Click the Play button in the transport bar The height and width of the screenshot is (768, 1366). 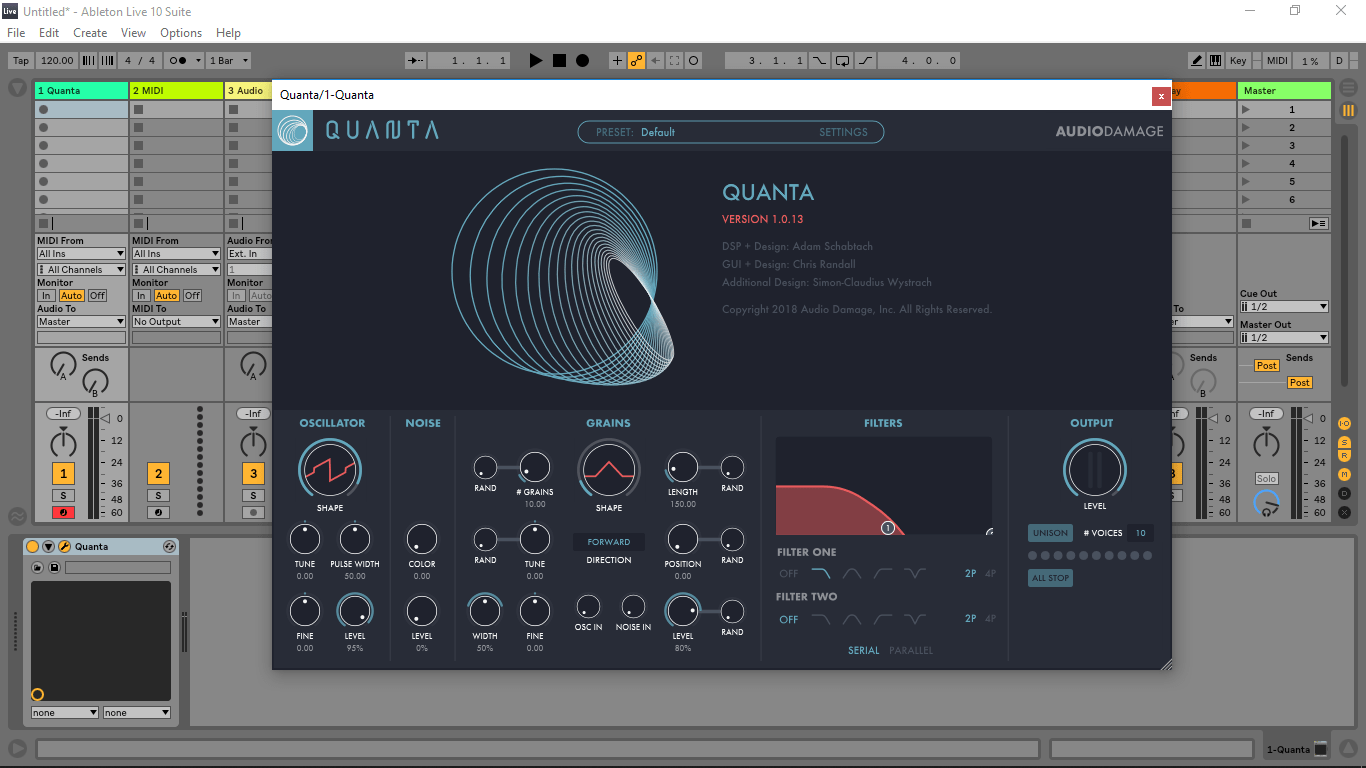coord(535,61)
